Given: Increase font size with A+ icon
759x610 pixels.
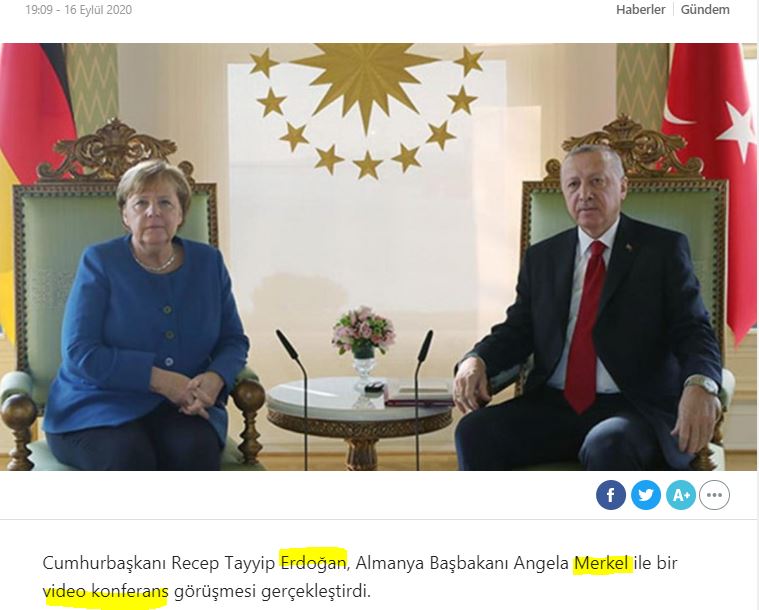Looking at the screenshot, I should pyautogui.click(x=681, y=495).
